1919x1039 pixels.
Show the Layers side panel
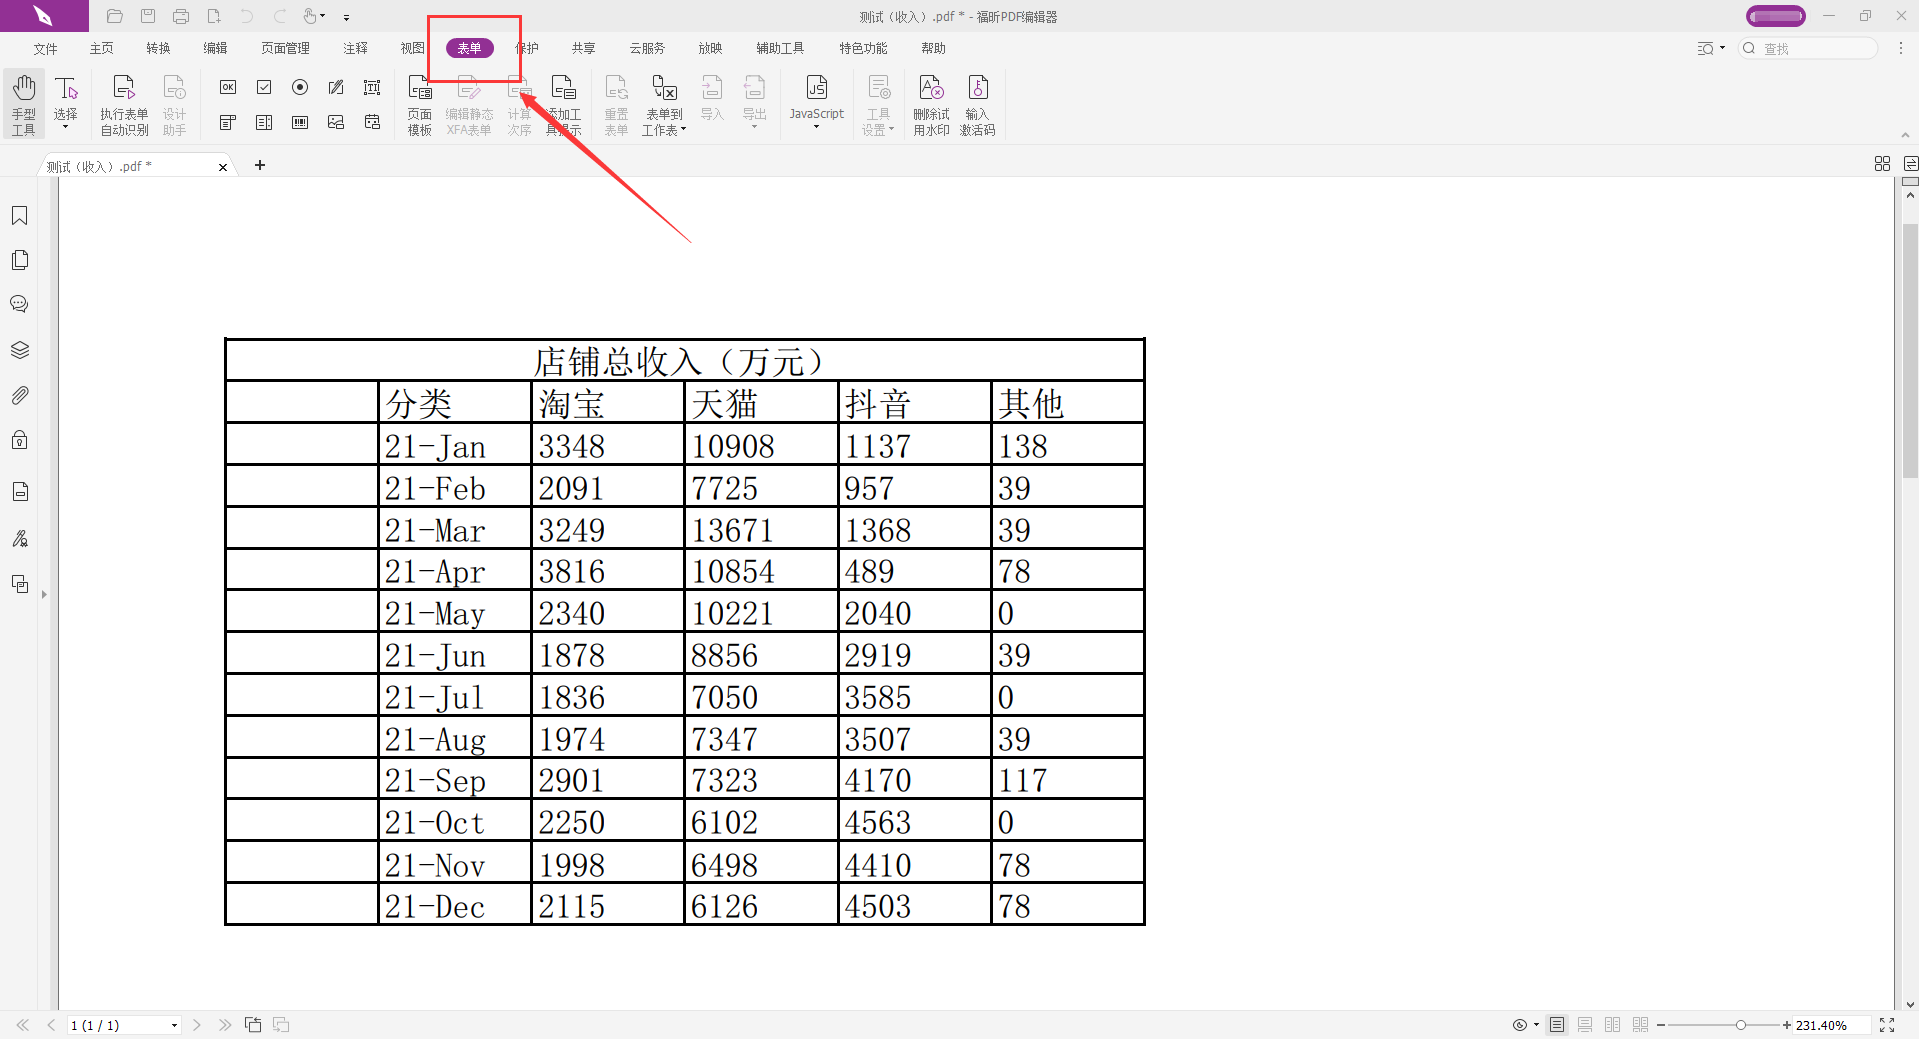(19, 350)
